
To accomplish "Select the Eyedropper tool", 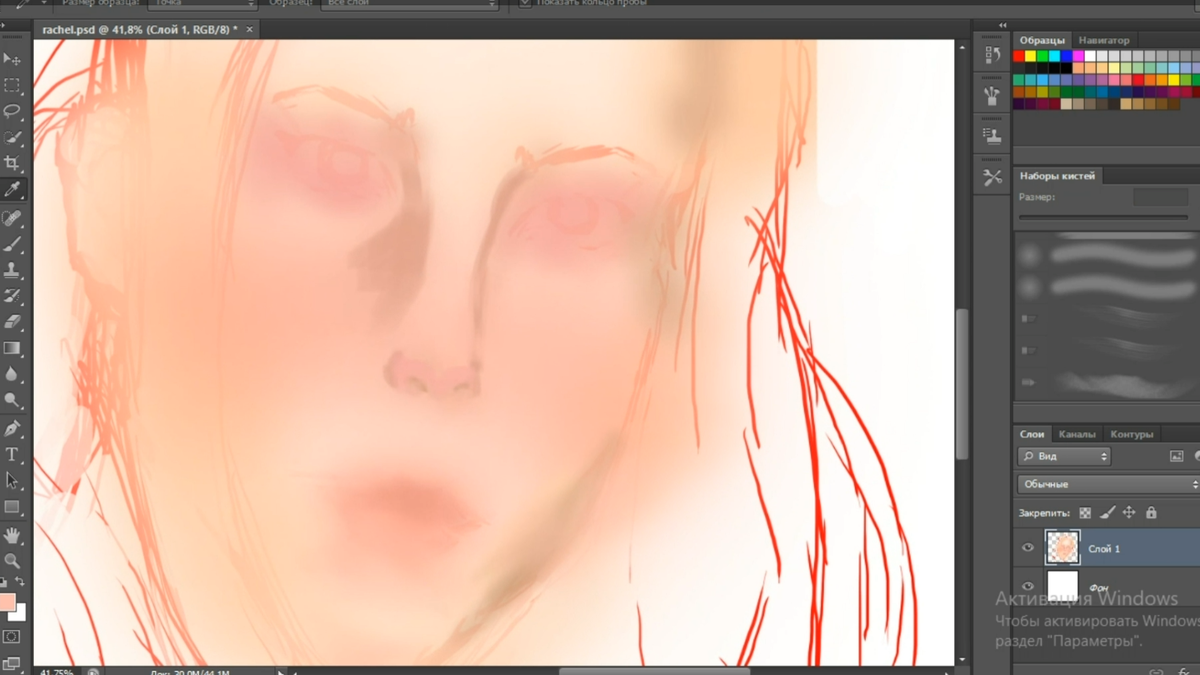I will [12, 189].
